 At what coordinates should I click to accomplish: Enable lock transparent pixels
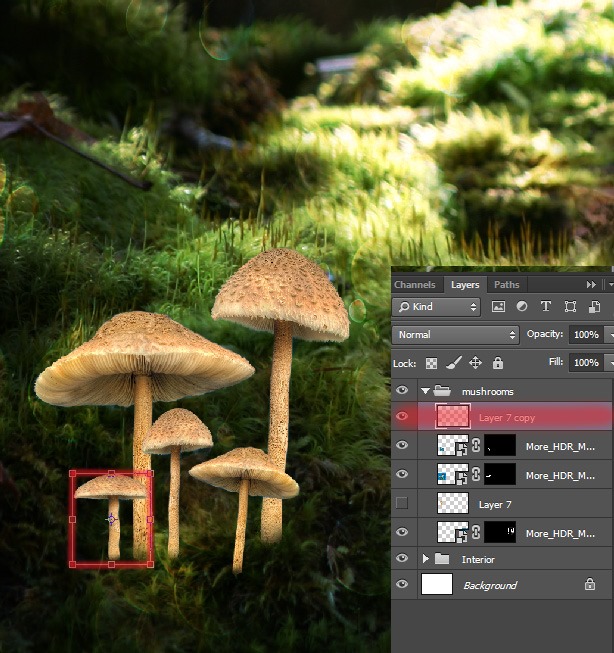click(431, 363)
